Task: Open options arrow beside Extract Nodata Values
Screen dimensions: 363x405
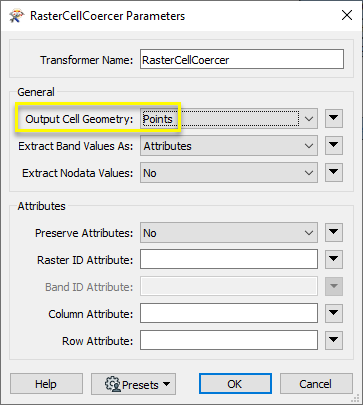Action: click(x=334, y=173)
